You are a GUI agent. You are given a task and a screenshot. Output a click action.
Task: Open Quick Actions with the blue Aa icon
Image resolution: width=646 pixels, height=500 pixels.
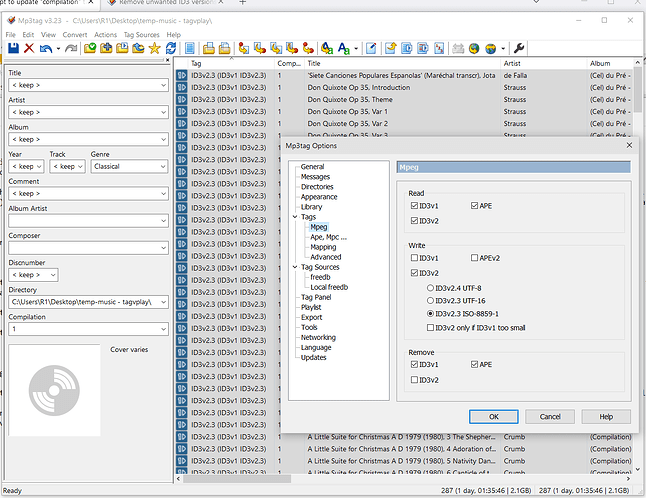tap(344, 48)
